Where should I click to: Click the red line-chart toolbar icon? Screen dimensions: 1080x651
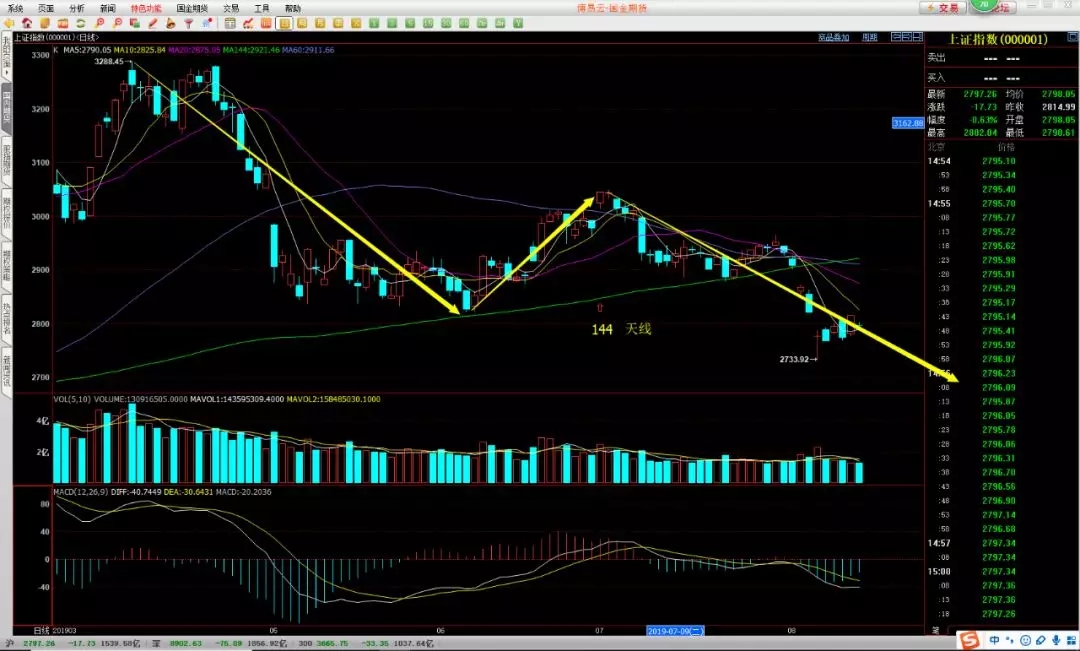[x=248, y=23]
